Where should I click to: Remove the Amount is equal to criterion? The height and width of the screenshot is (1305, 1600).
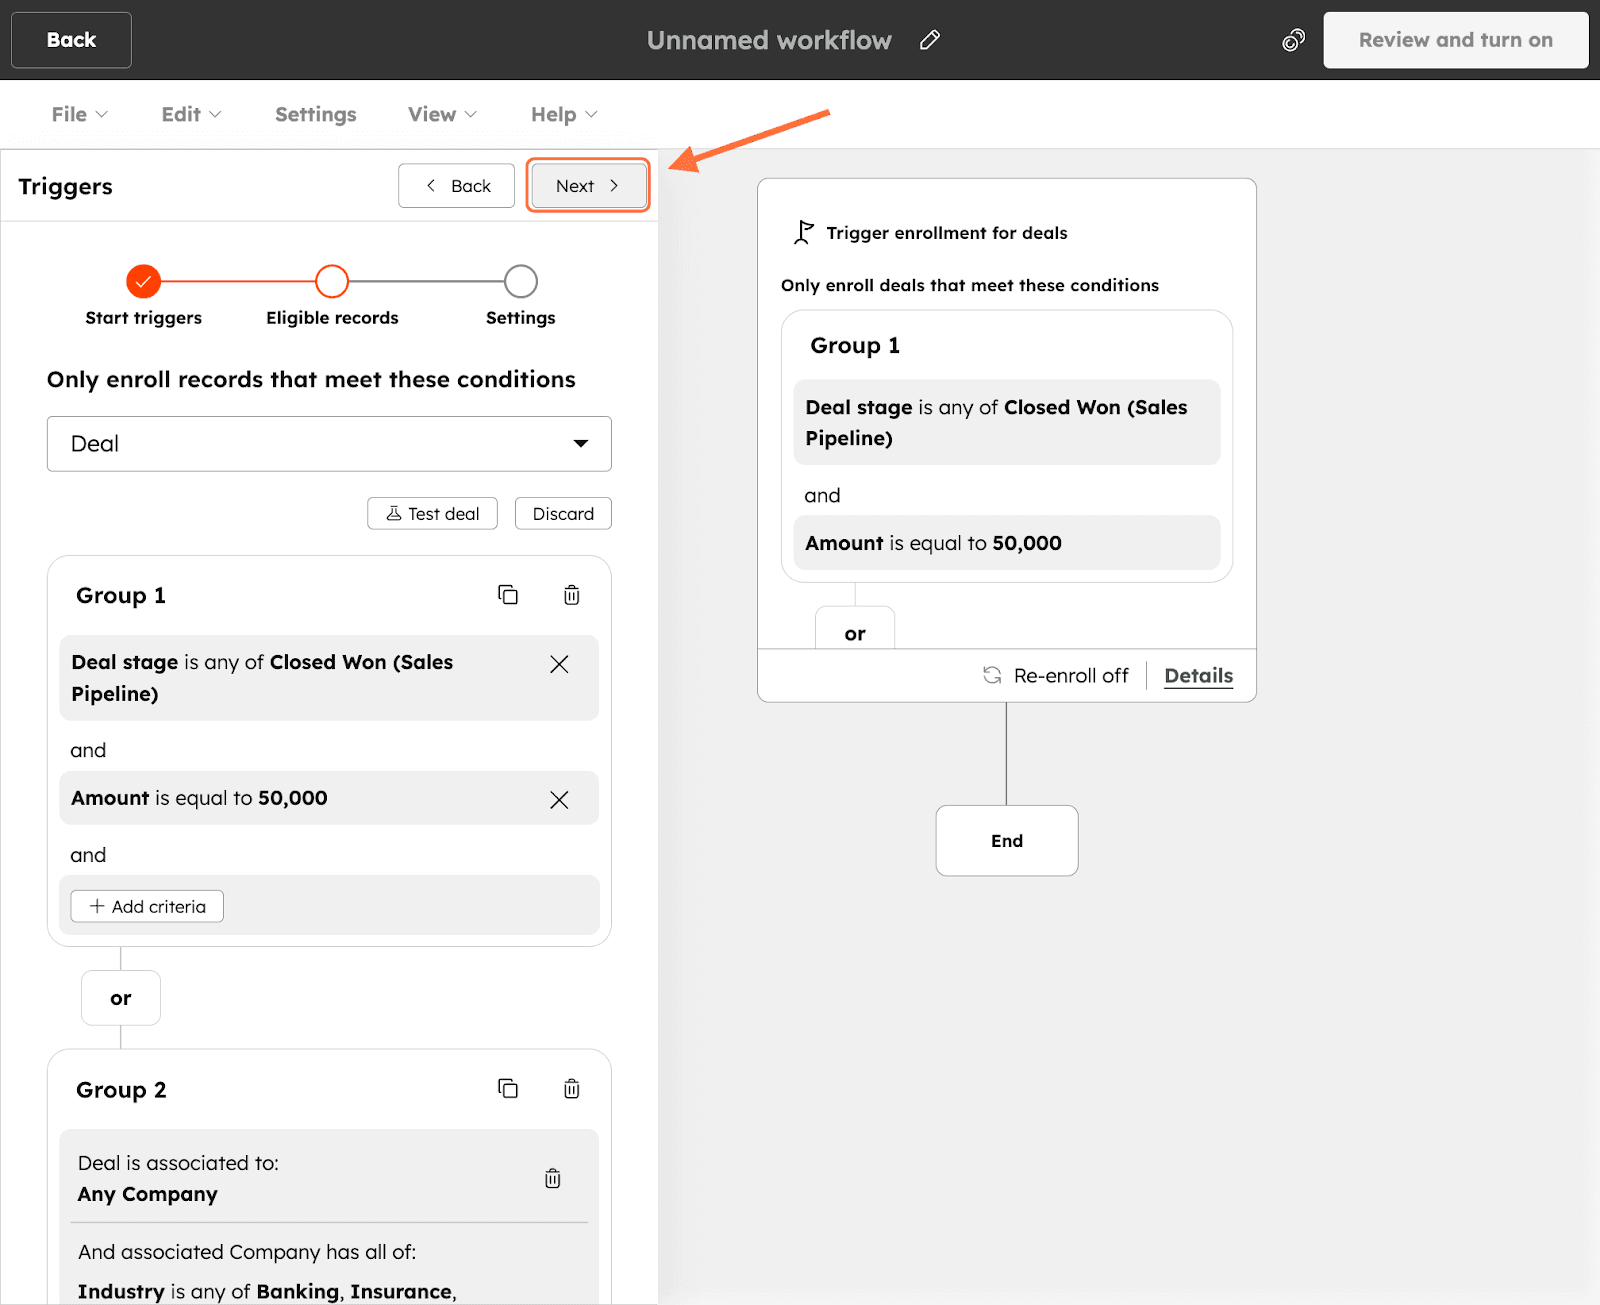point(559,799)
